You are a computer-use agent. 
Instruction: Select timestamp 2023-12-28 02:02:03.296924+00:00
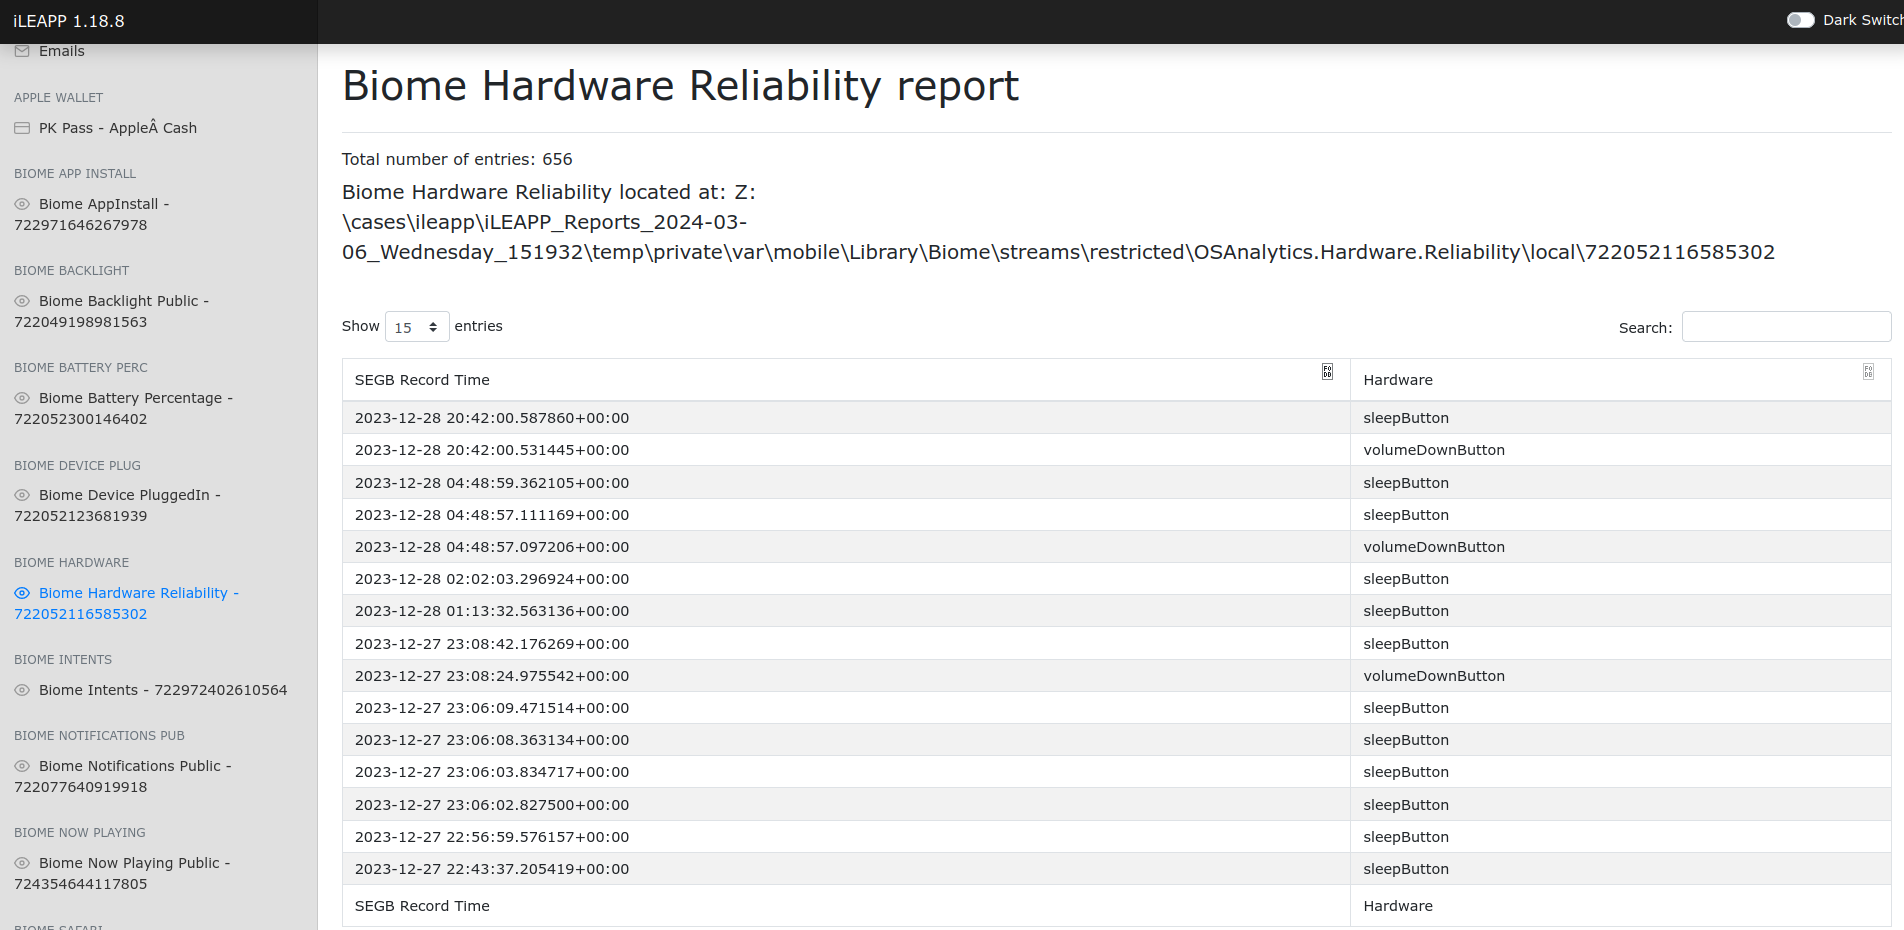pyautogui.click(x=492, y=579)
